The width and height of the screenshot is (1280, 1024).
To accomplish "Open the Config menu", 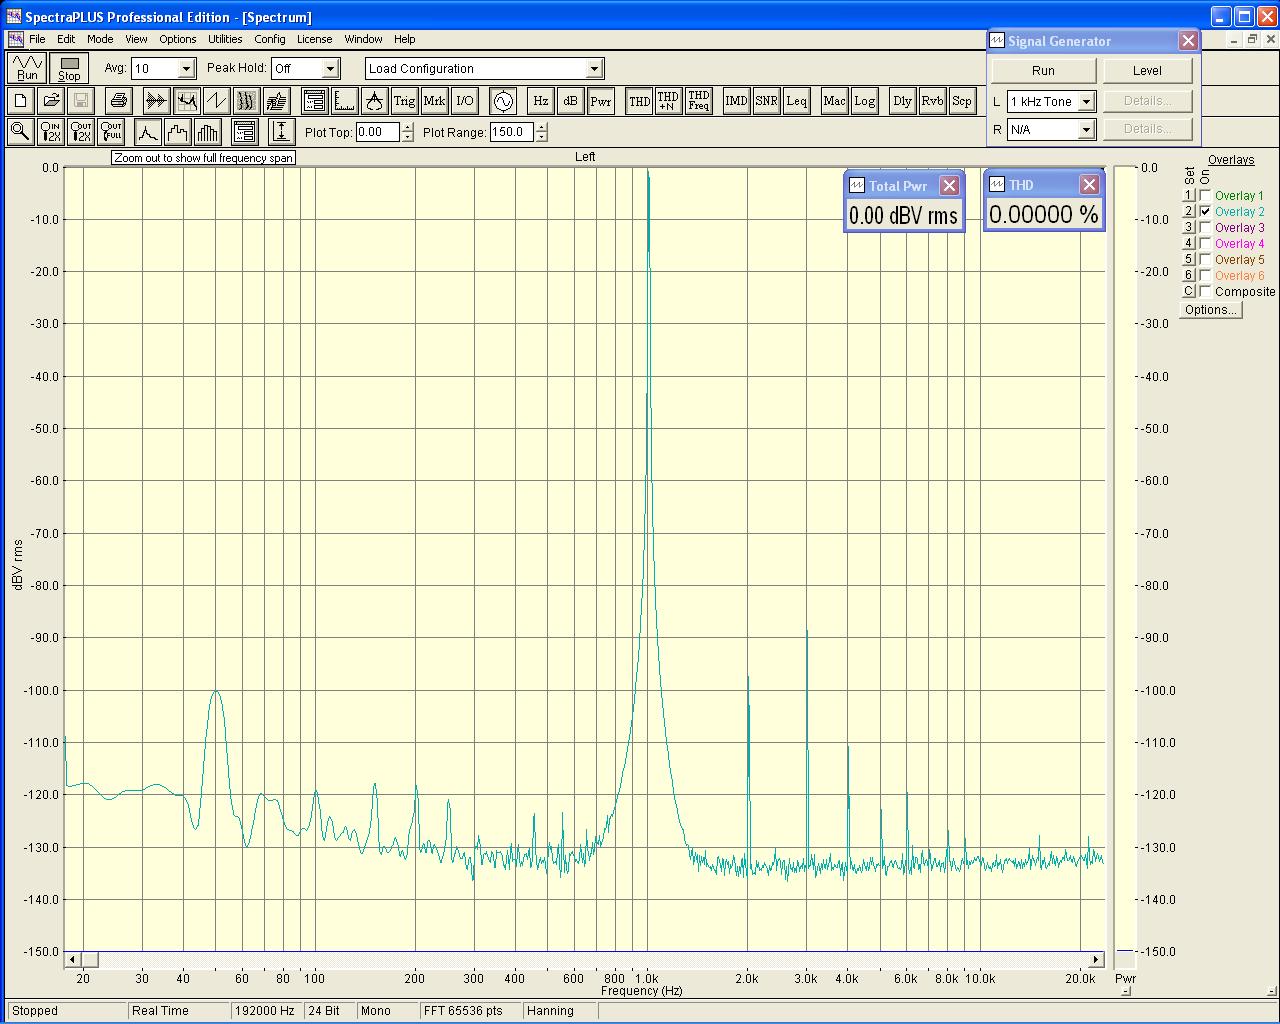I will [269, 39].
